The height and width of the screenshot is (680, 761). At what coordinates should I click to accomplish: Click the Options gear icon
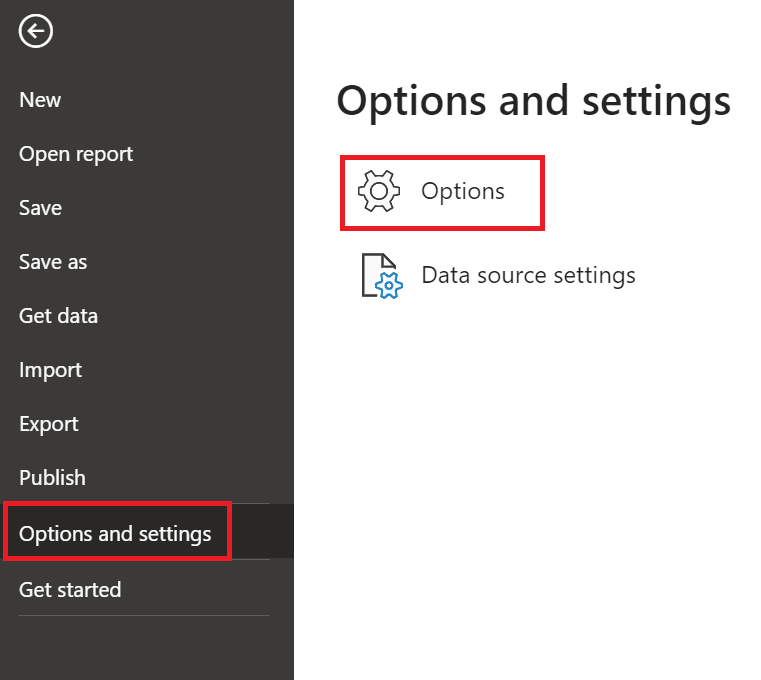point(379,191)
